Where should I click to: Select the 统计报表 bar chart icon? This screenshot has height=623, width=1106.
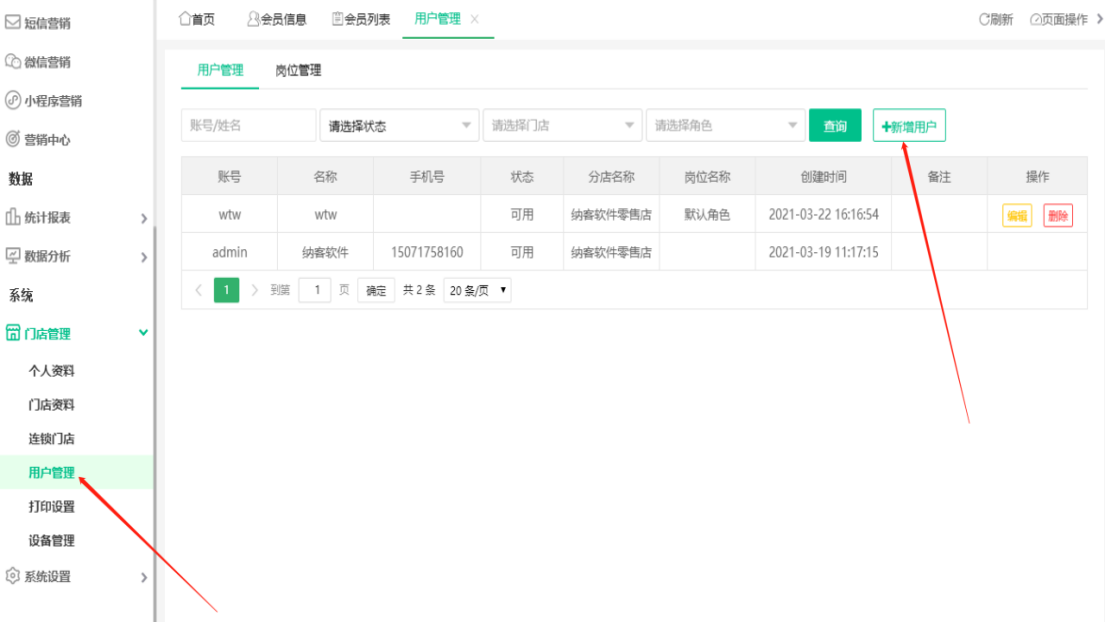coord(14,216)
